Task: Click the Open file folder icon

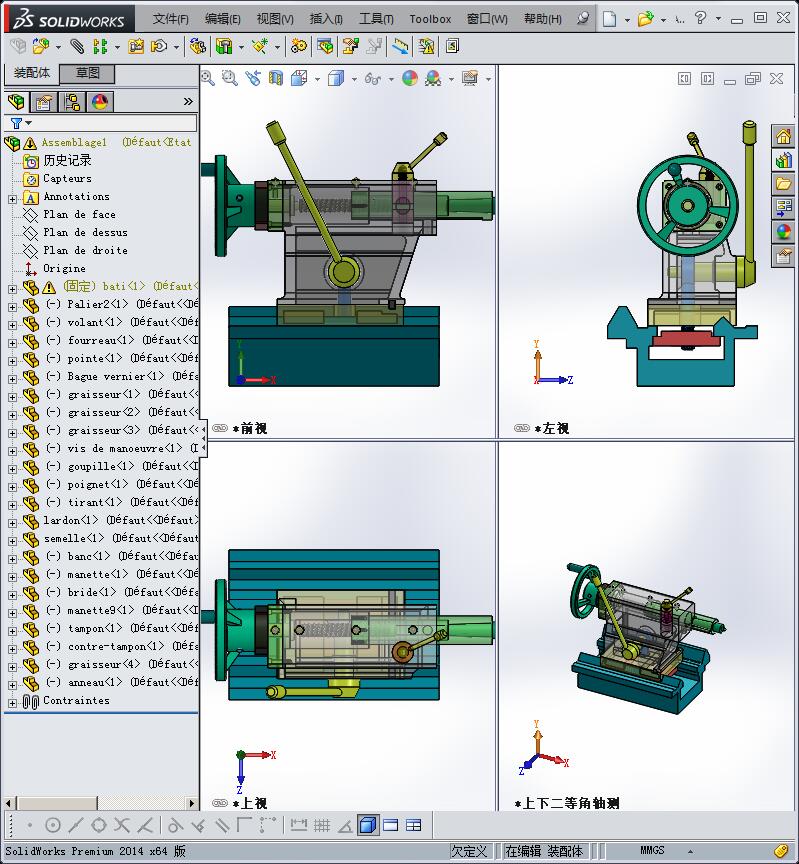Action: pyautogui.click(x=645, y=19)
